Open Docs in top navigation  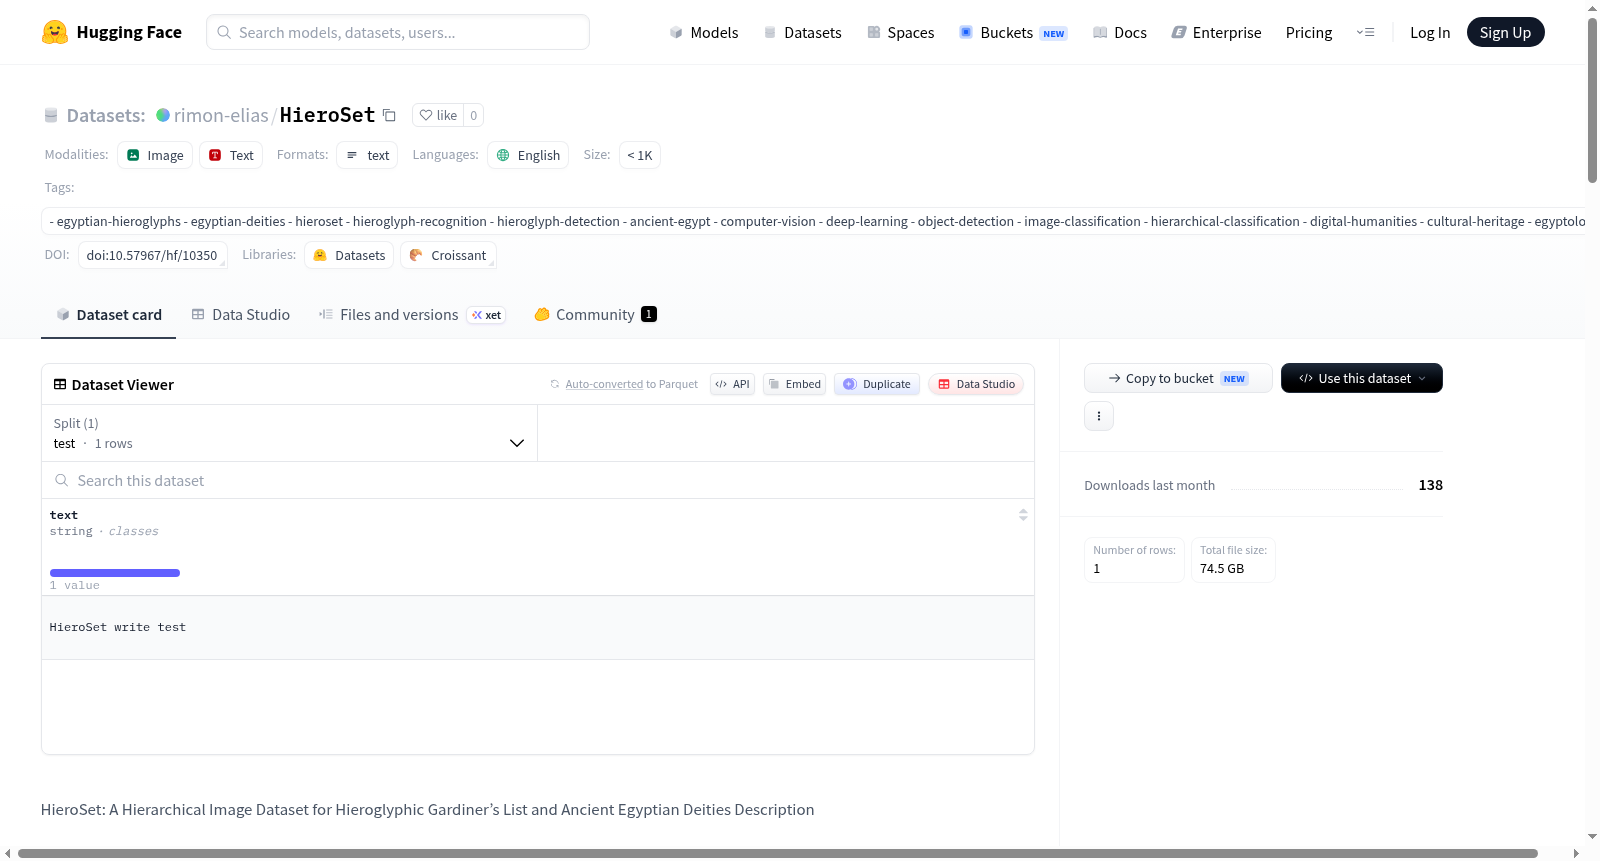click(1120, 32)
